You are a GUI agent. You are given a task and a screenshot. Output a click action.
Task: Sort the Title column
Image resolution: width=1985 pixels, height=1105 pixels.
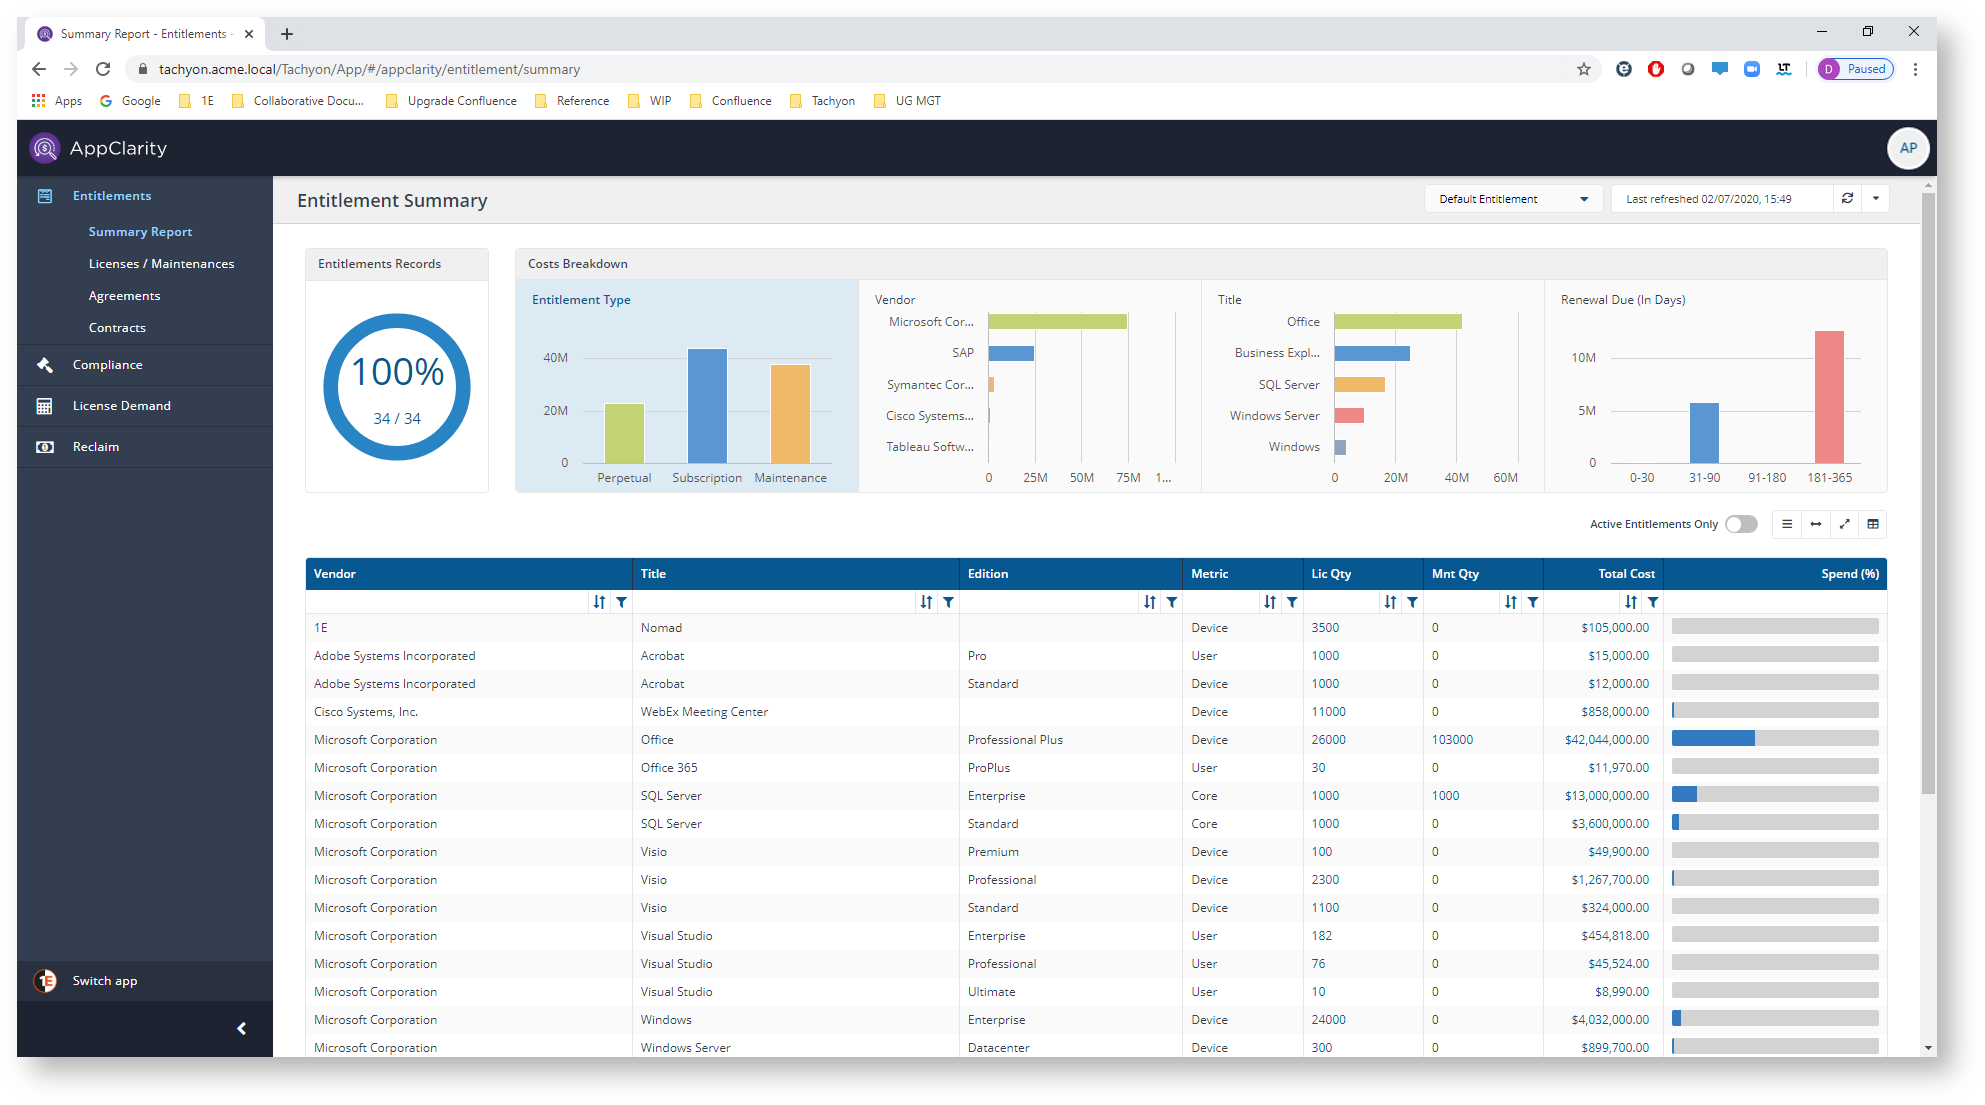pos(926,602)
